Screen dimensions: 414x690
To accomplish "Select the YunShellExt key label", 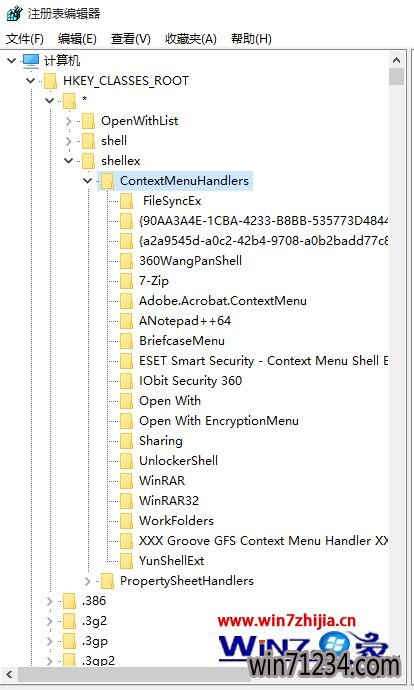I will point(172,561).
